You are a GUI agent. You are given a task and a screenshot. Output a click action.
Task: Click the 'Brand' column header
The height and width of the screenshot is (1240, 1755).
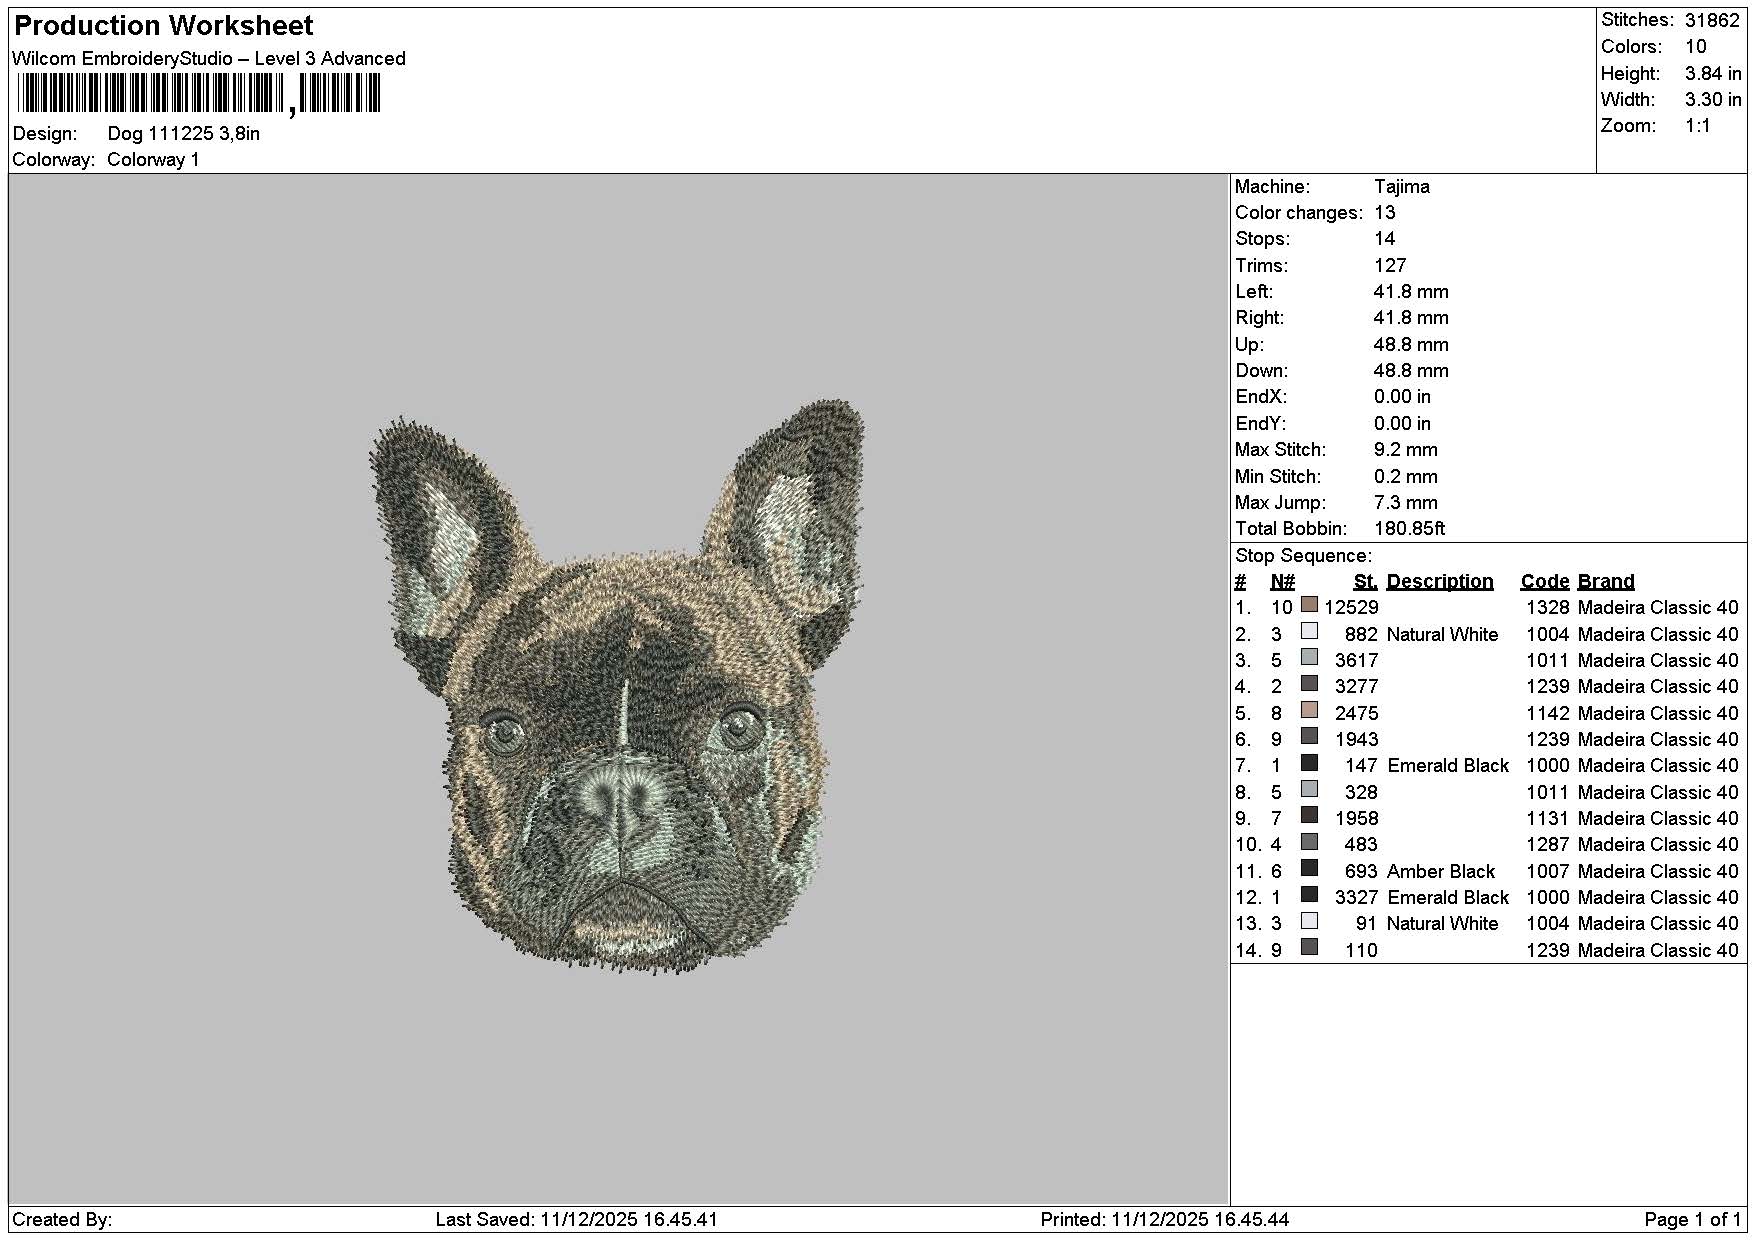1606,582
